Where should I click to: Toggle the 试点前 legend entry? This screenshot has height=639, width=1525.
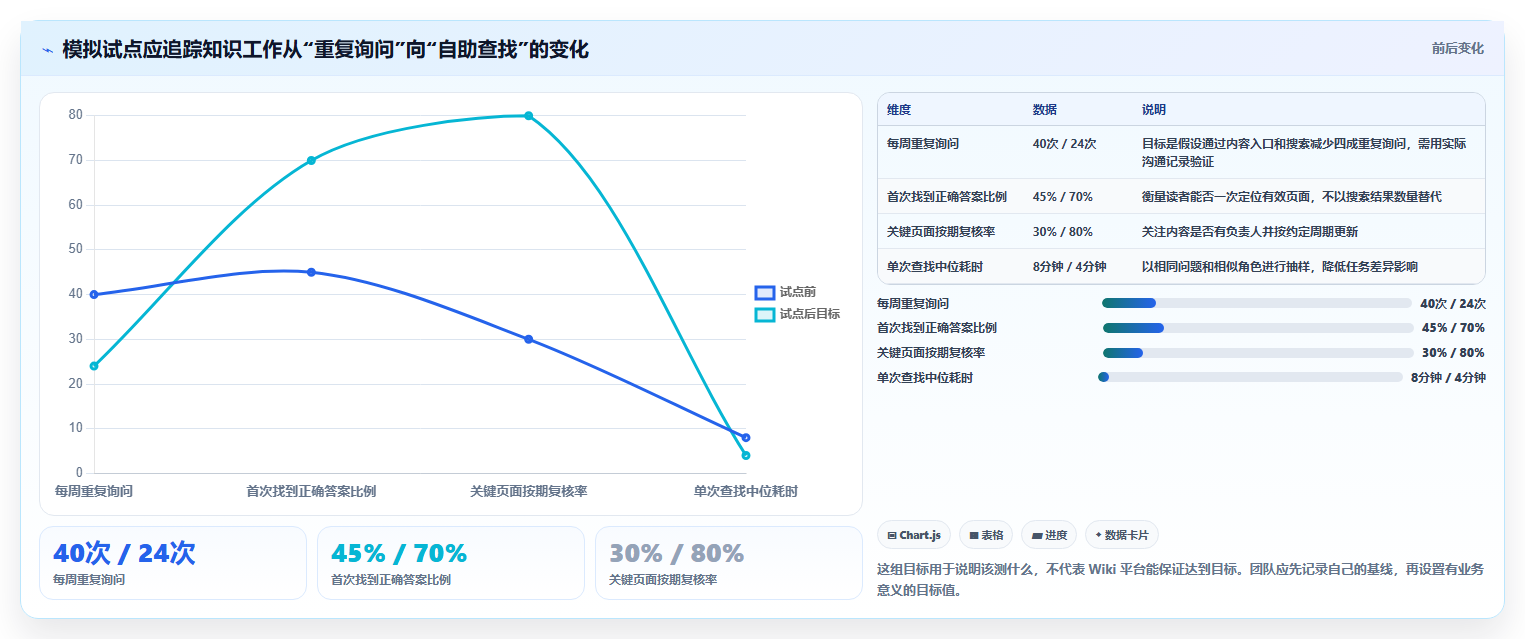(x=785, y=292)
